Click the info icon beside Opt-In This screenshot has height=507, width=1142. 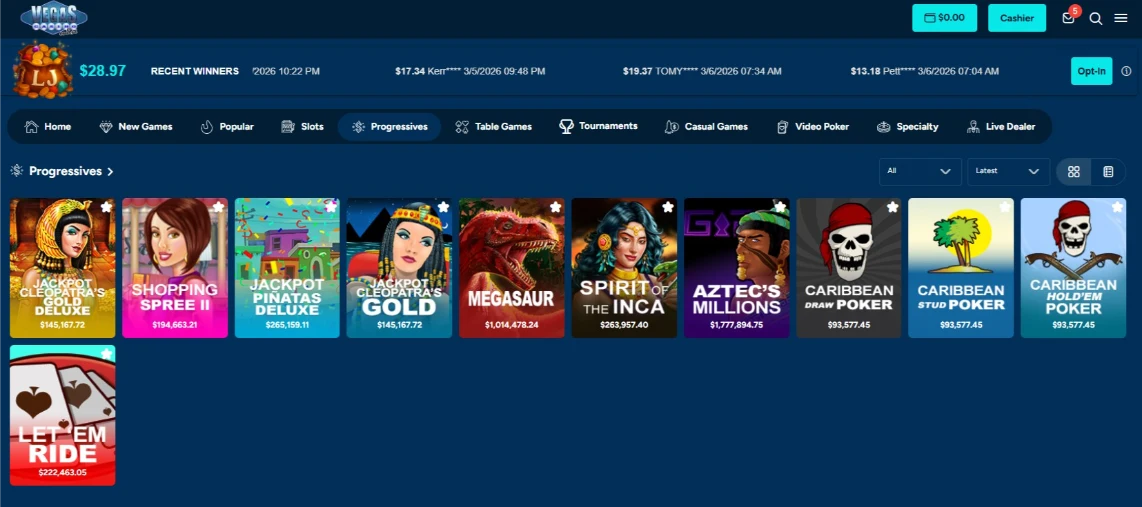click(x=1126, y=71)
